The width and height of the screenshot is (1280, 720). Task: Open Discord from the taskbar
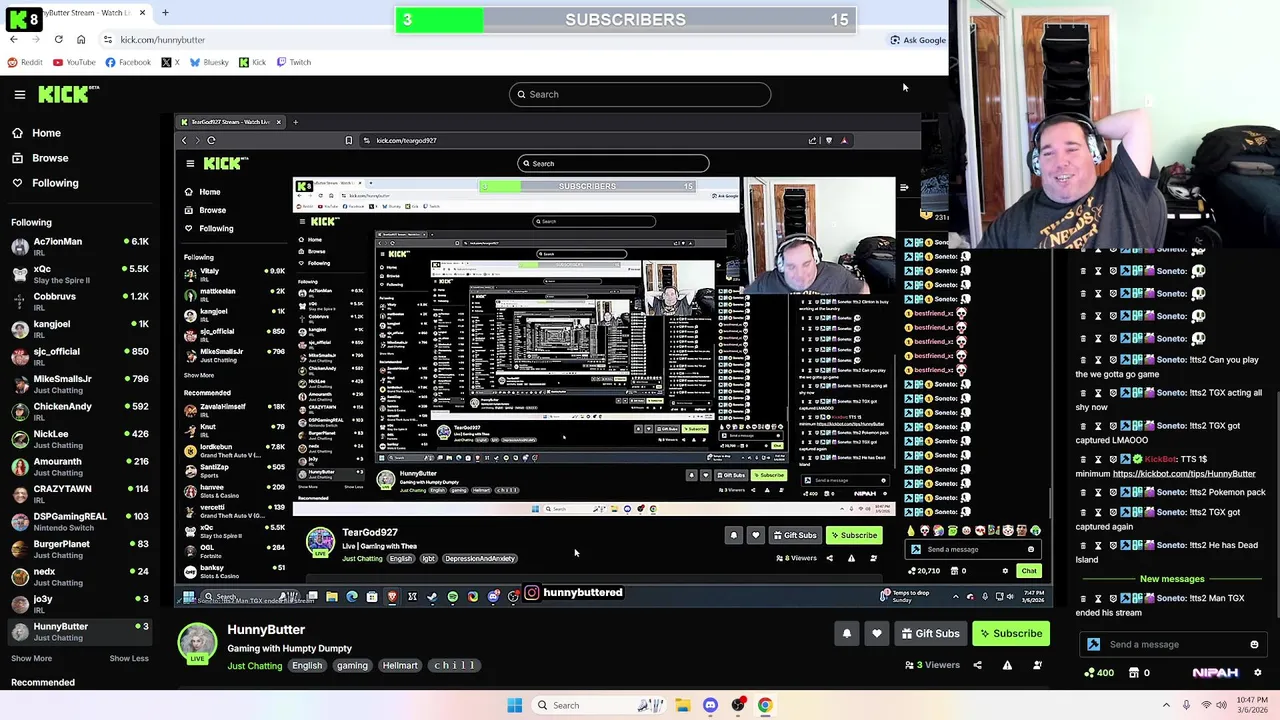[710, 705]
